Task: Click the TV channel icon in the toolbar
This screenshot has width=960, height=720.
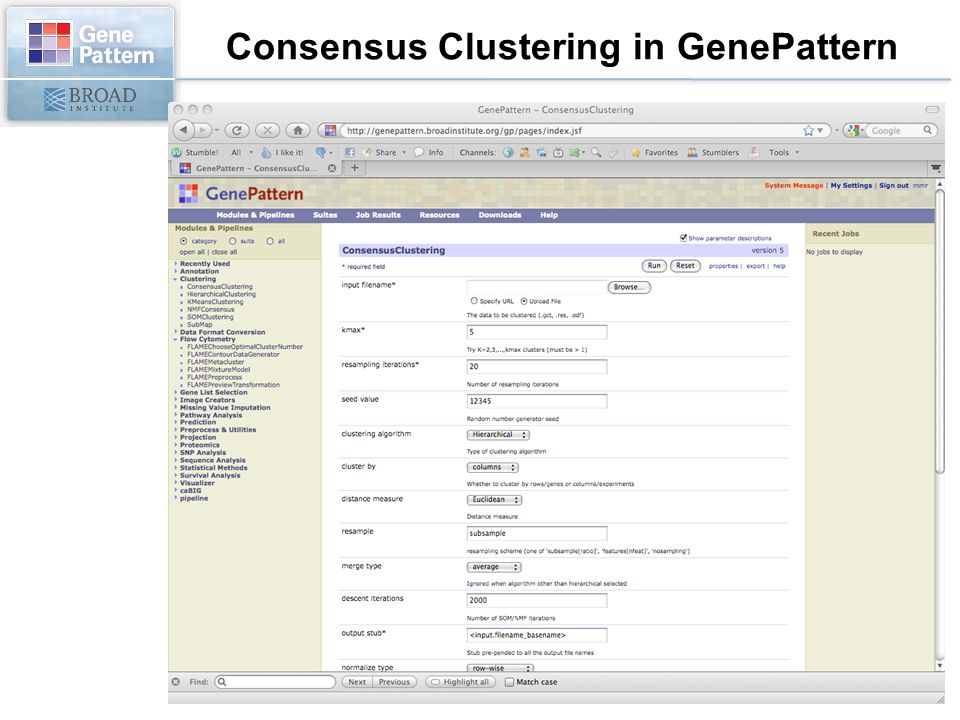Action: tap(558, 152)
